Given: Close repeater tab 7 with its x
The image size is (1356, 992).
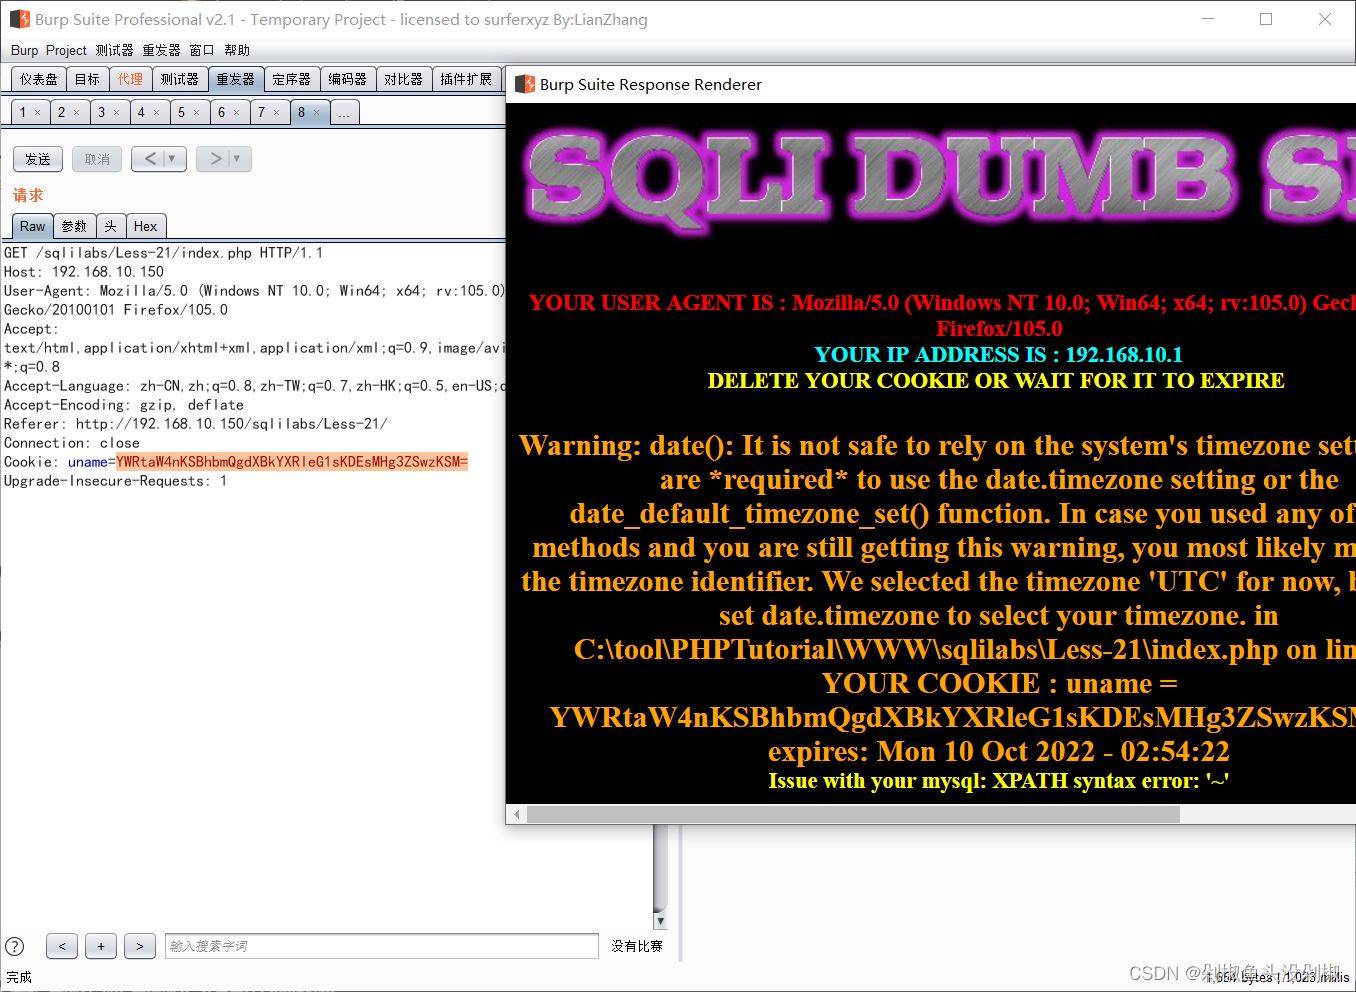Looking at the screenshot, I should click(276, 113).
